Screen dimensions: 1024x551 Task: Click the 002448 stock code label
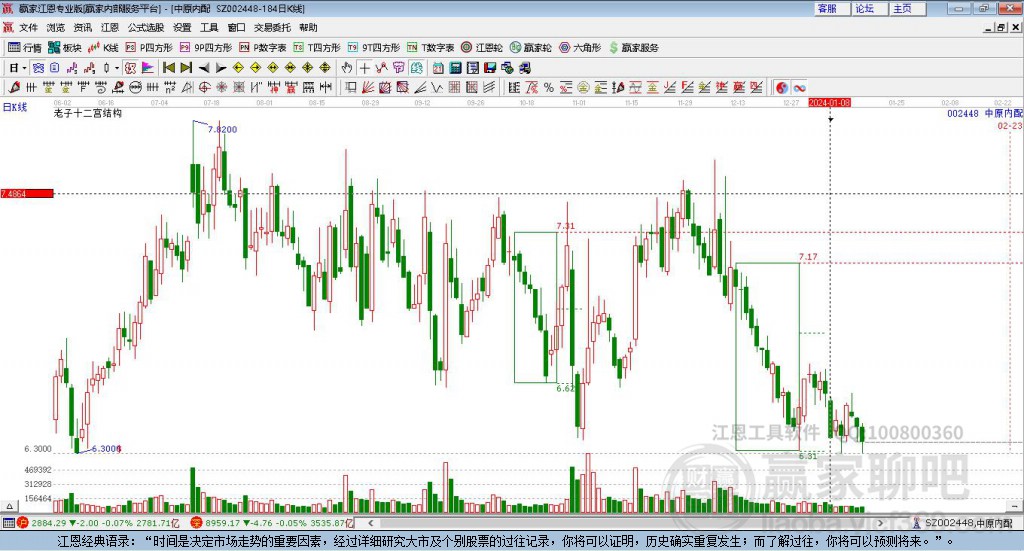click(x=963, y=113)
